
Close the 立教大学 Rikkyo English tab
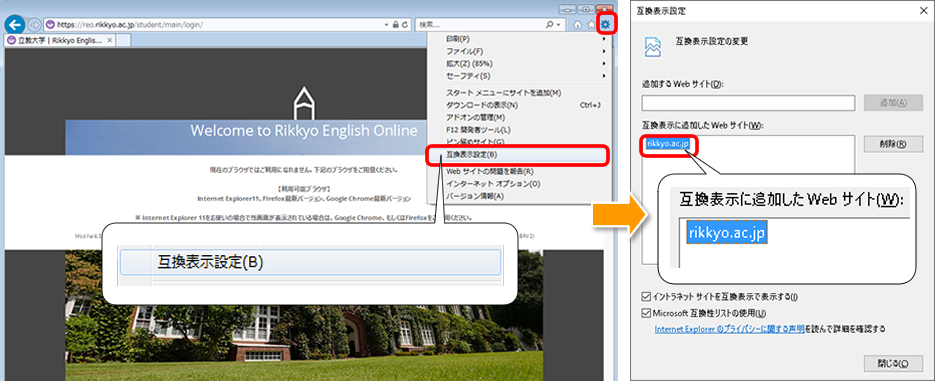[x=109, y=41]
